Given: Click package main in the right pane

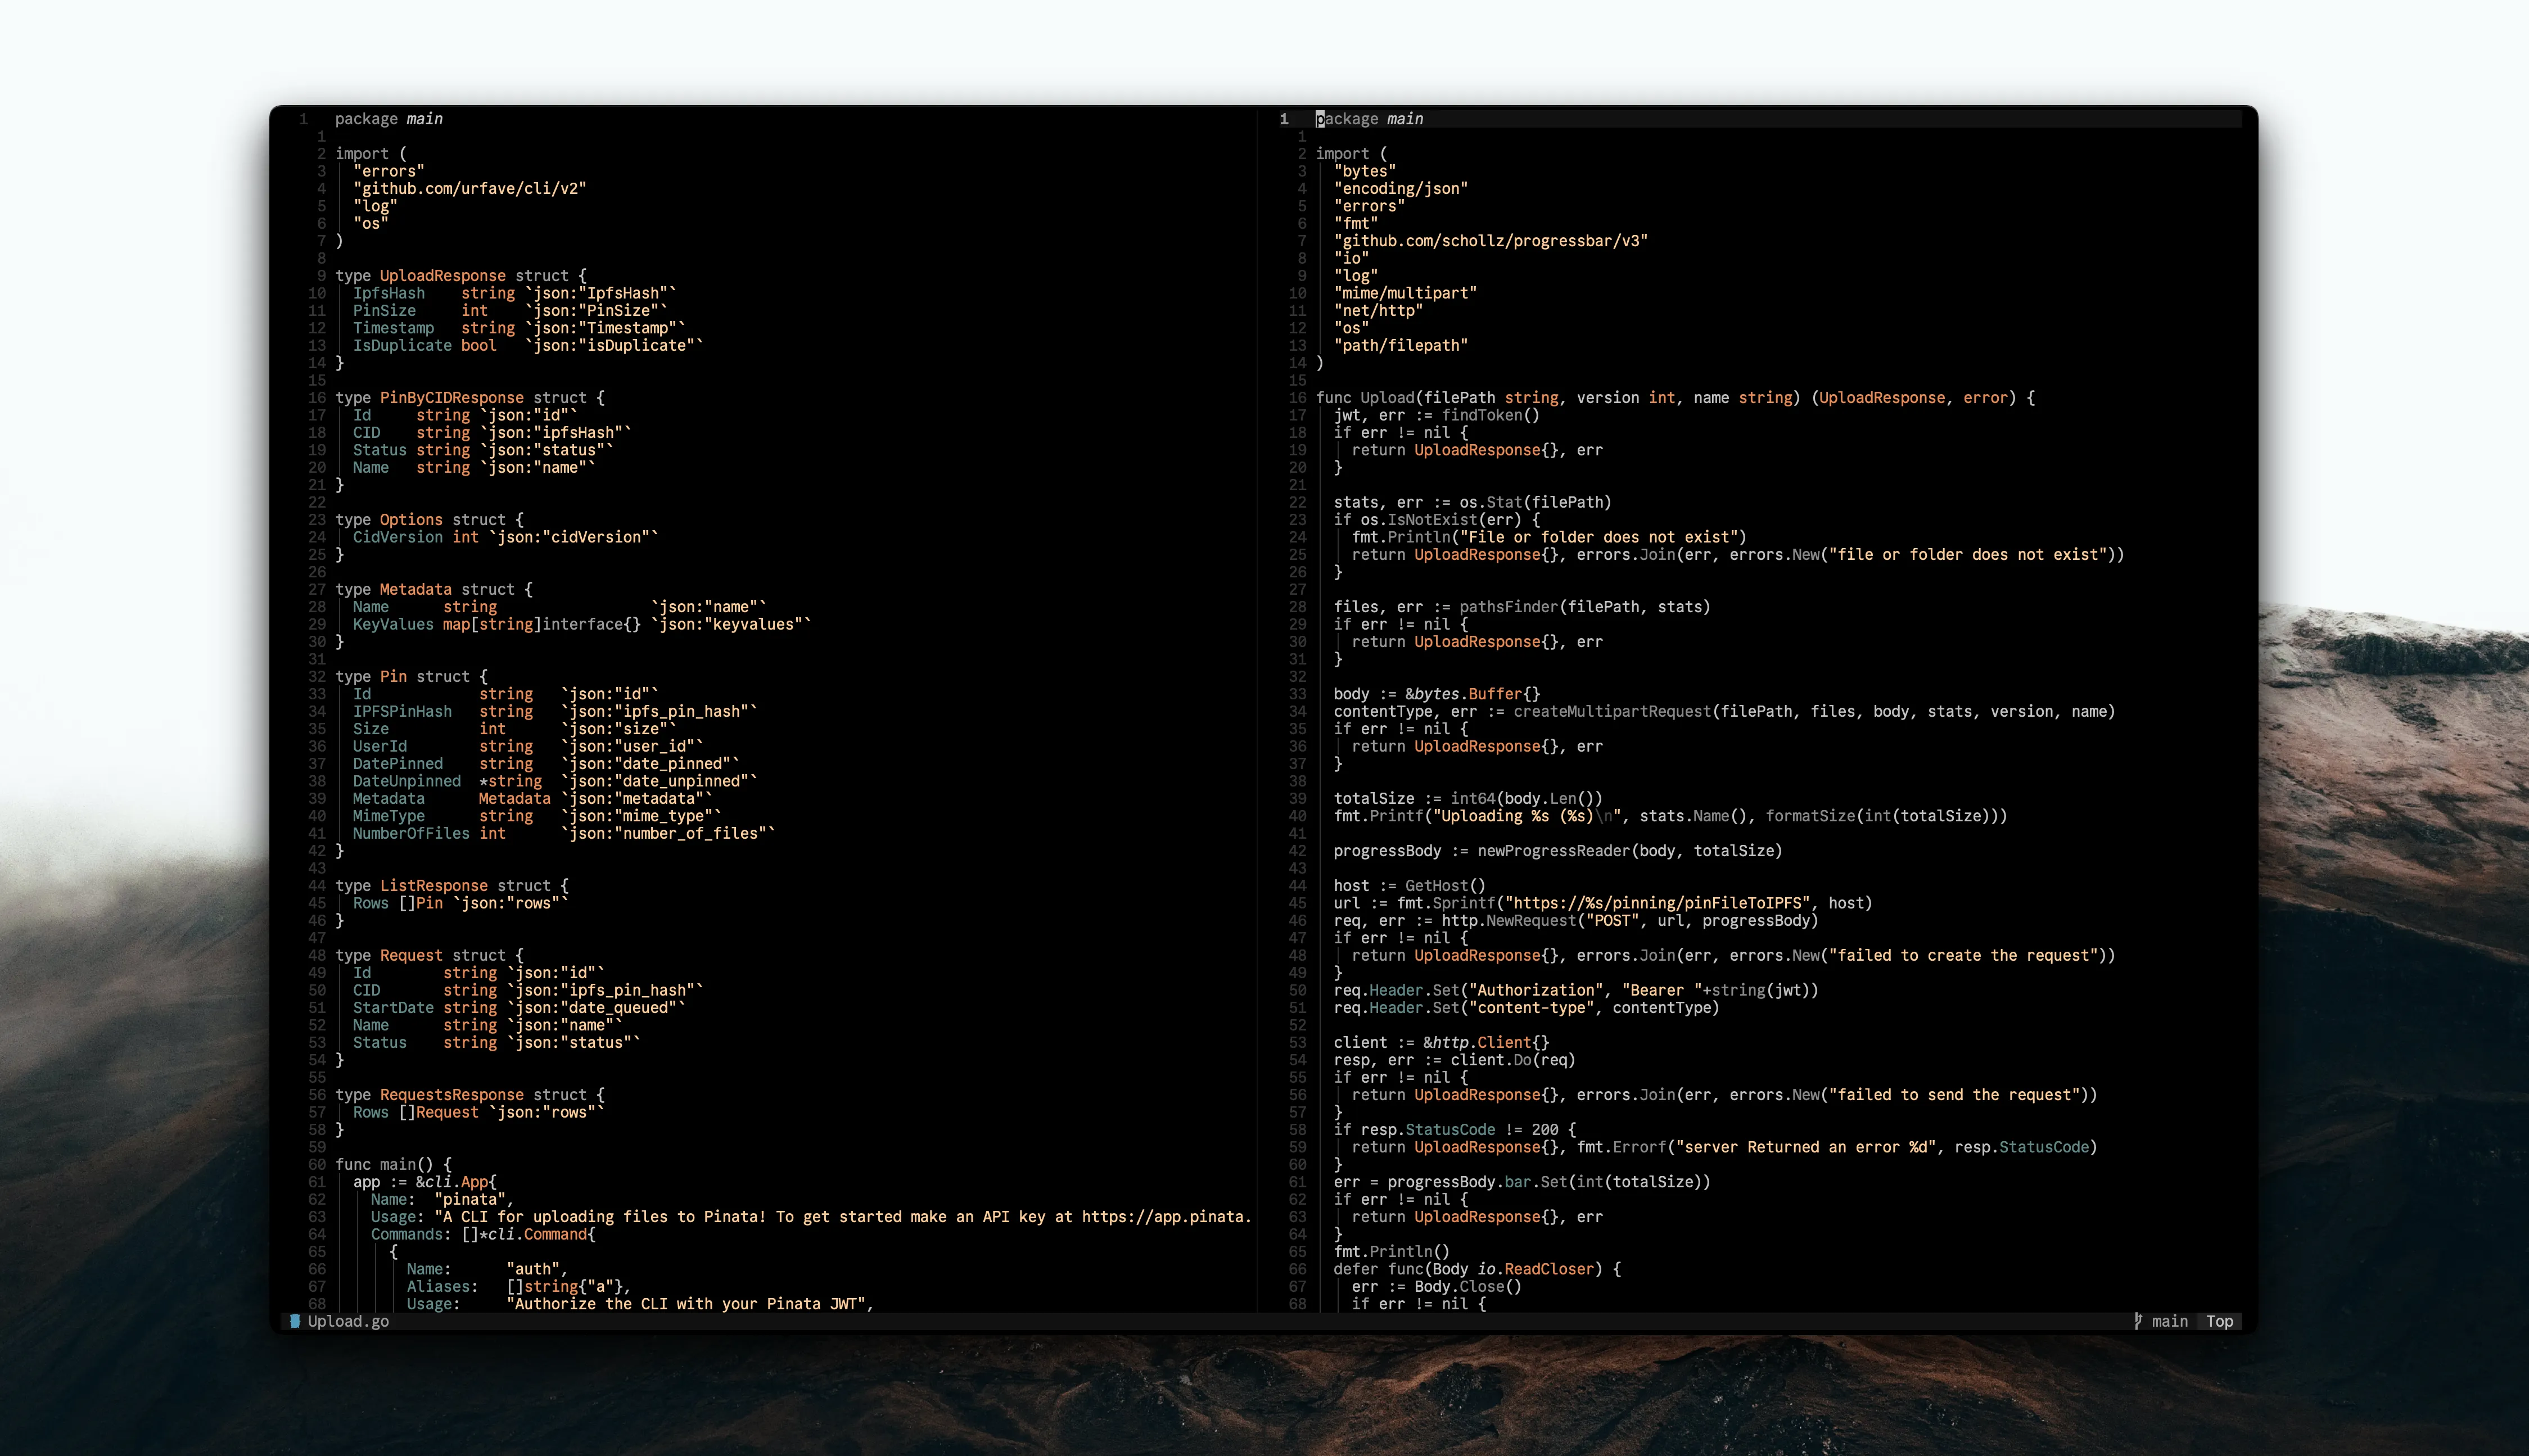Looking at the screenshot, I should pos(1369,118).
